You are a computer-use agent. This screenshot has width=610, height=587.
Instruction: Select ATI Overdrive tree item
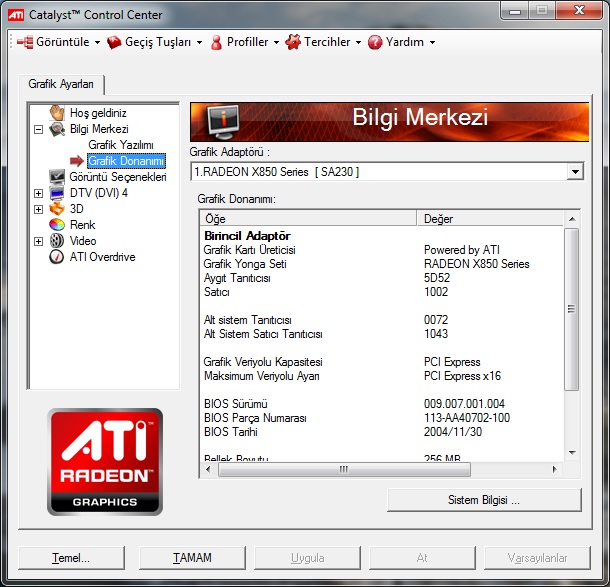[x=103, y=257]
